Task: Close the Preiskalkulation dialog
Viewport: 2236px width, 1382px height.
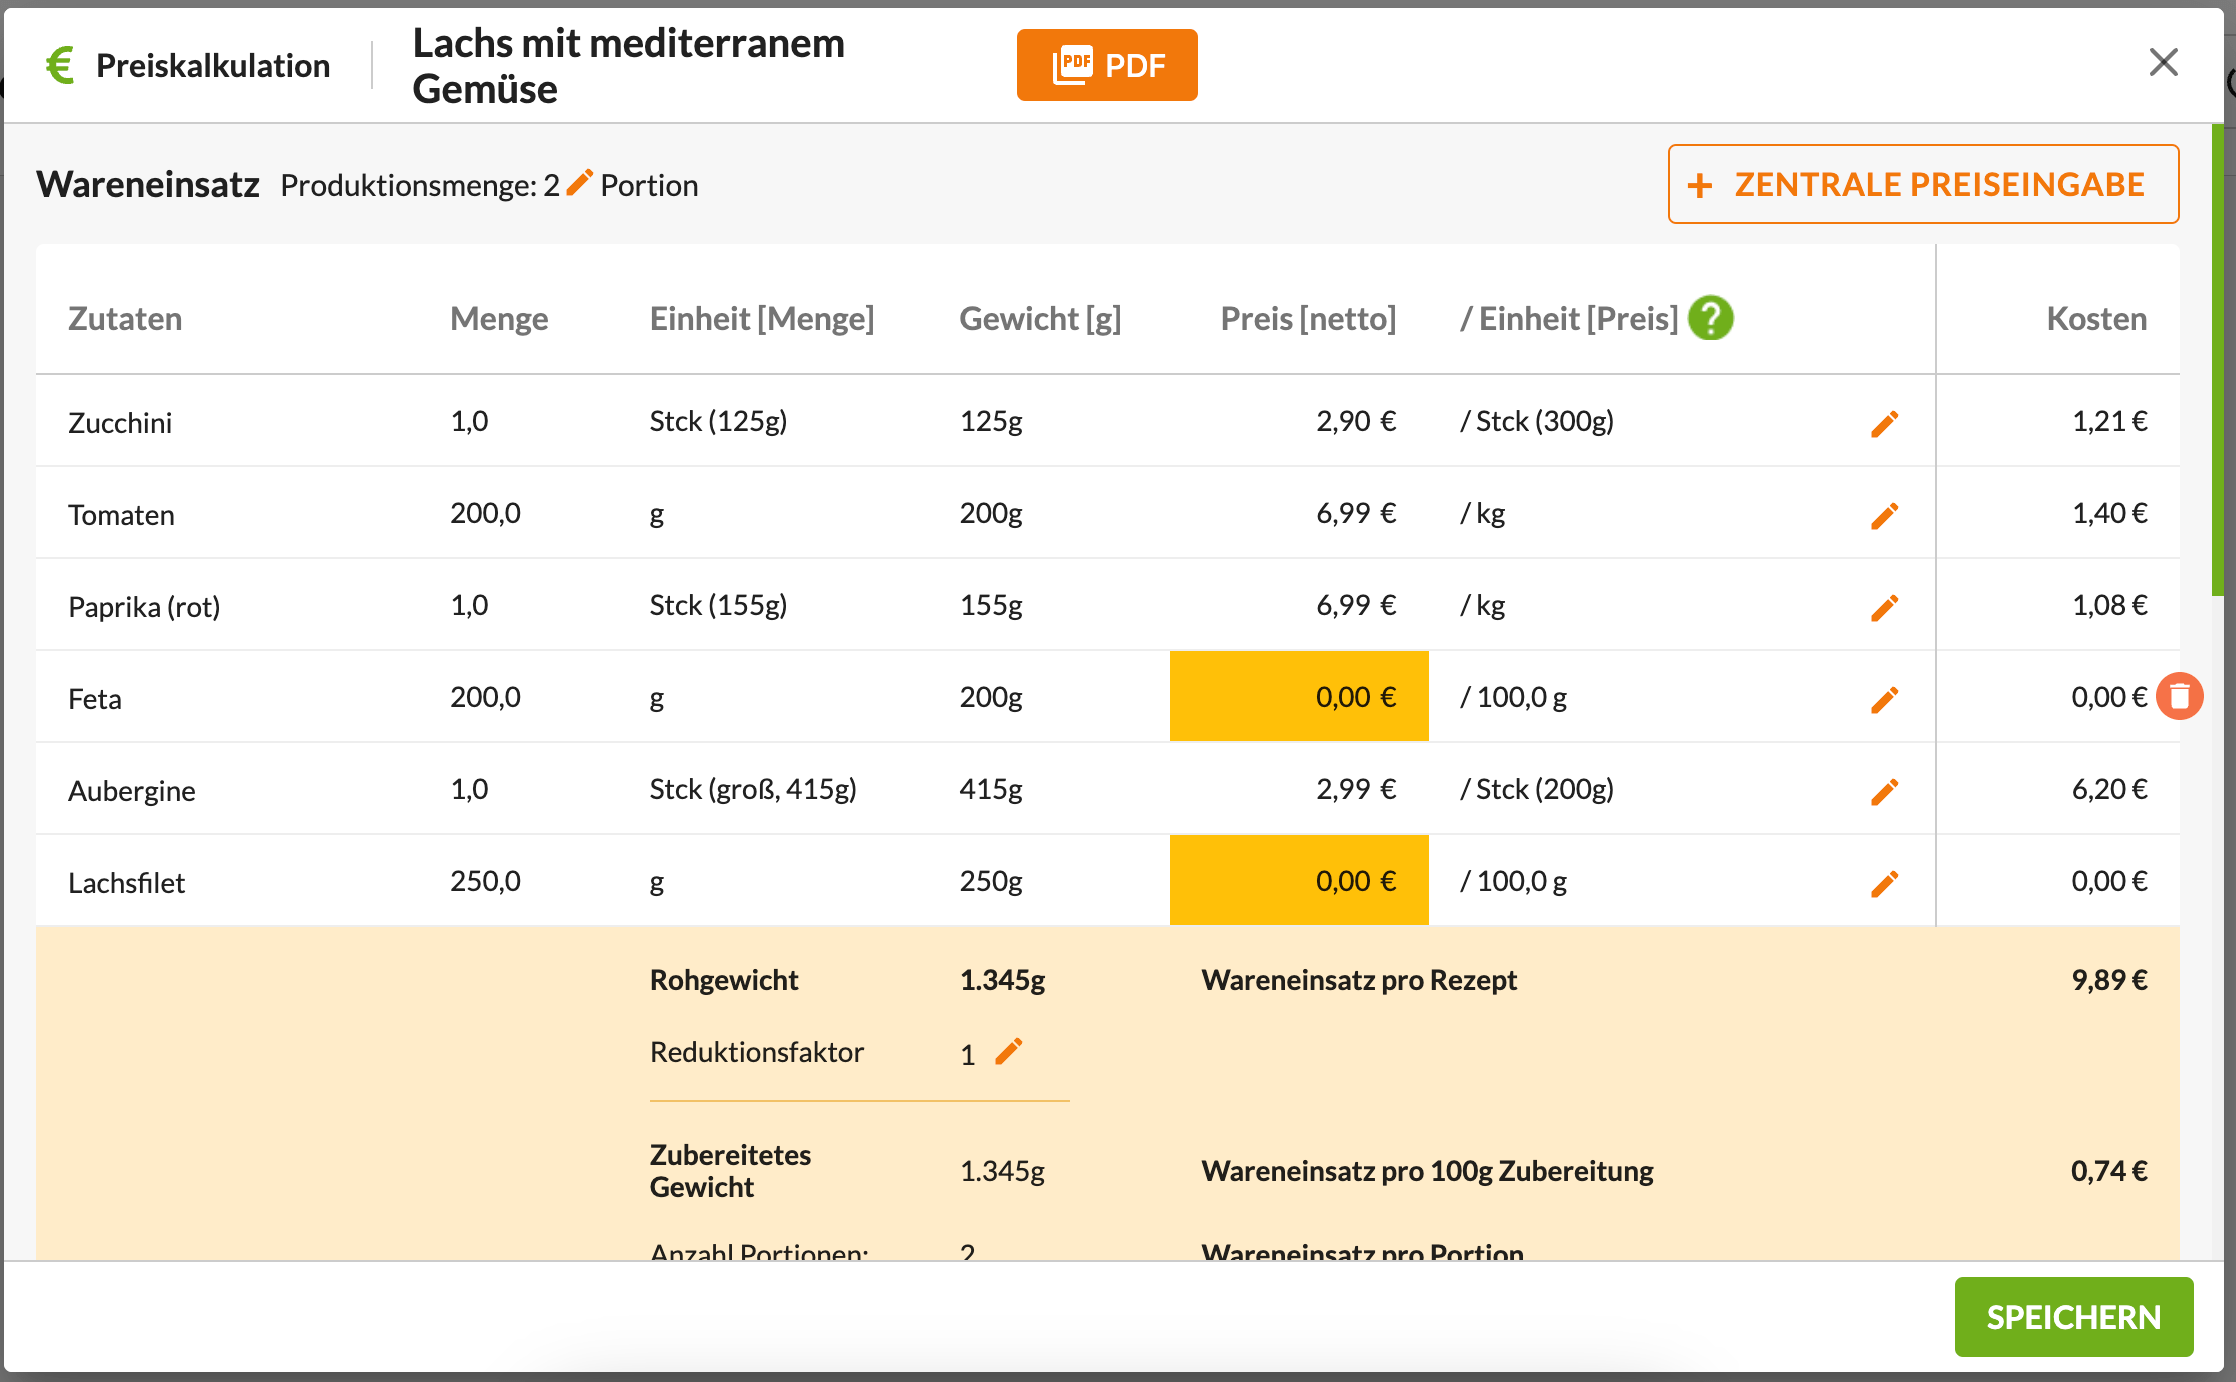Action: (2164, 62)
